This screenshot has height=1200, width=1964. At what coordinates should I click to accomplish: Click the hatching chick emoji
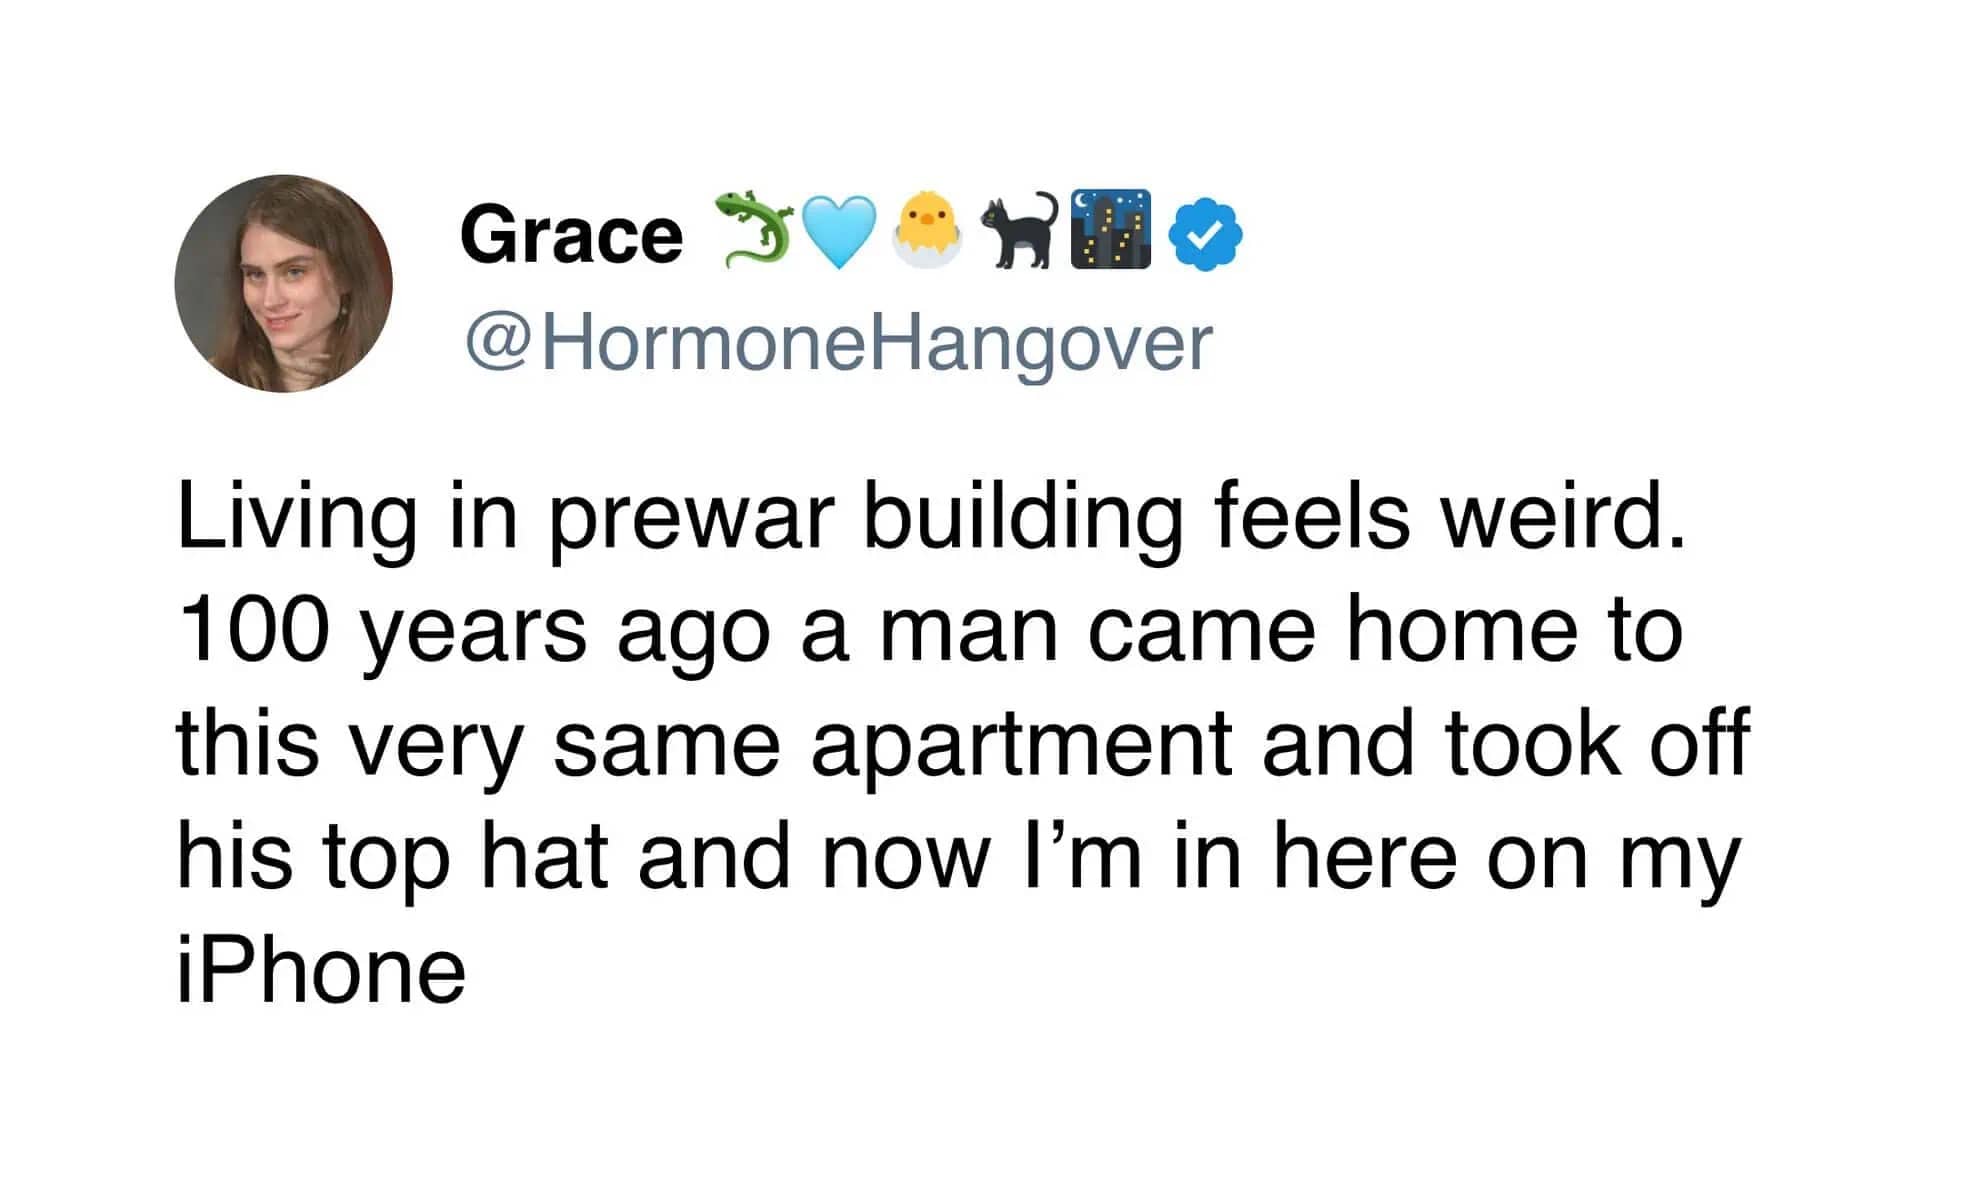(926, 231)
